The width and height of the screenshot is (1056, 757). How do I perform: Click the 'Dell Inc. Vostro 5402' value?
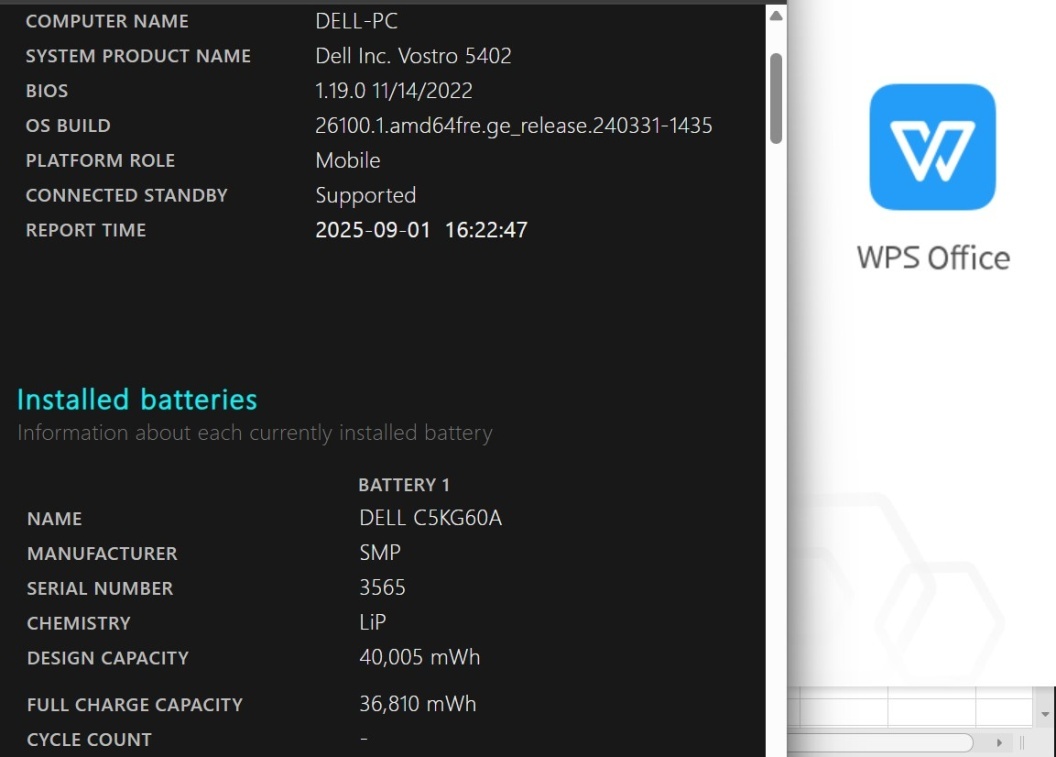414,56
